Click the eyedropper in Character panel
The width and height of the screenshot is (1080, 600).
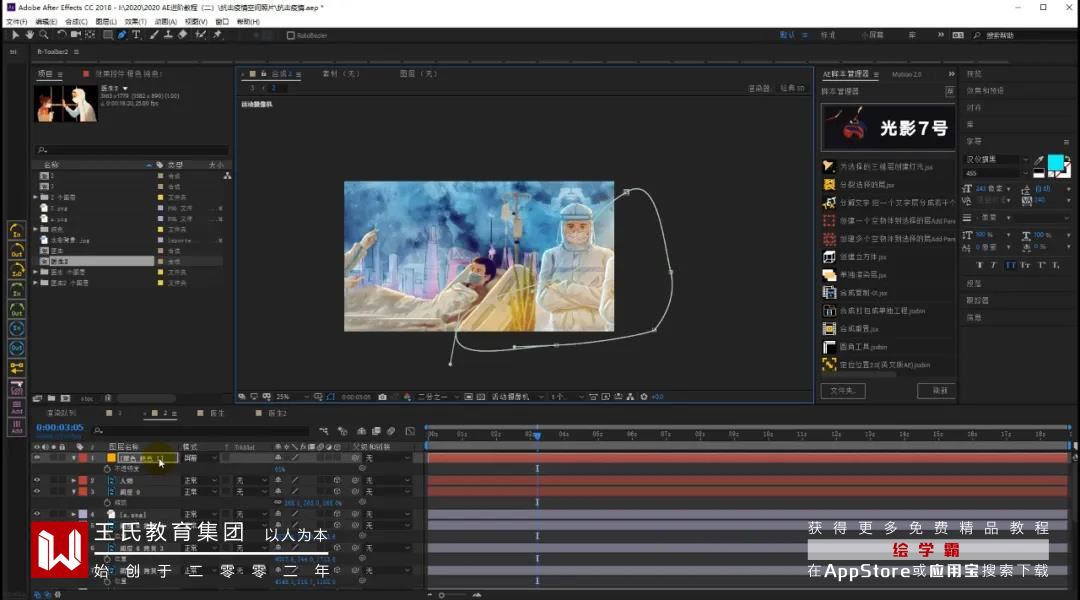[1039, 161]
